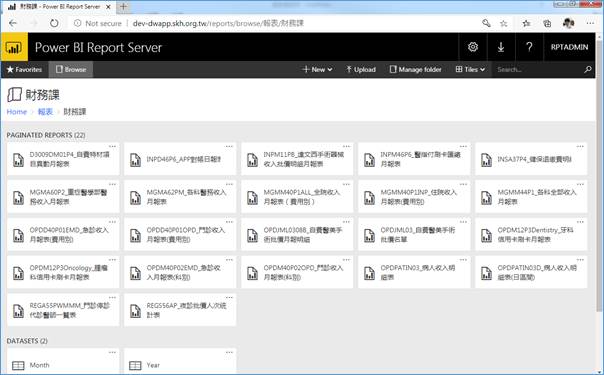The width and height of the screenshot is (604, 375).
Task: Open the OPDM12P3Oncology report icon
Action: pyautogui.click(x=18, y=273)
